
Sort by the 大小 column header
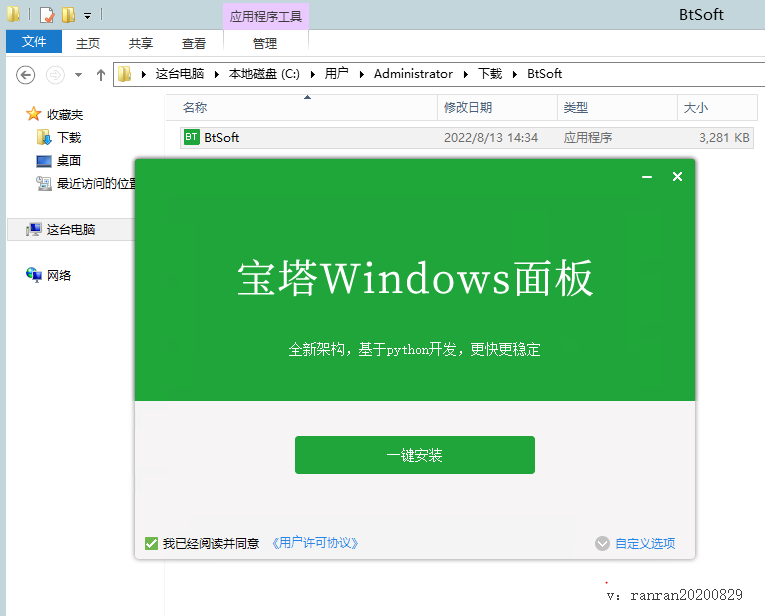click(717, 107)
